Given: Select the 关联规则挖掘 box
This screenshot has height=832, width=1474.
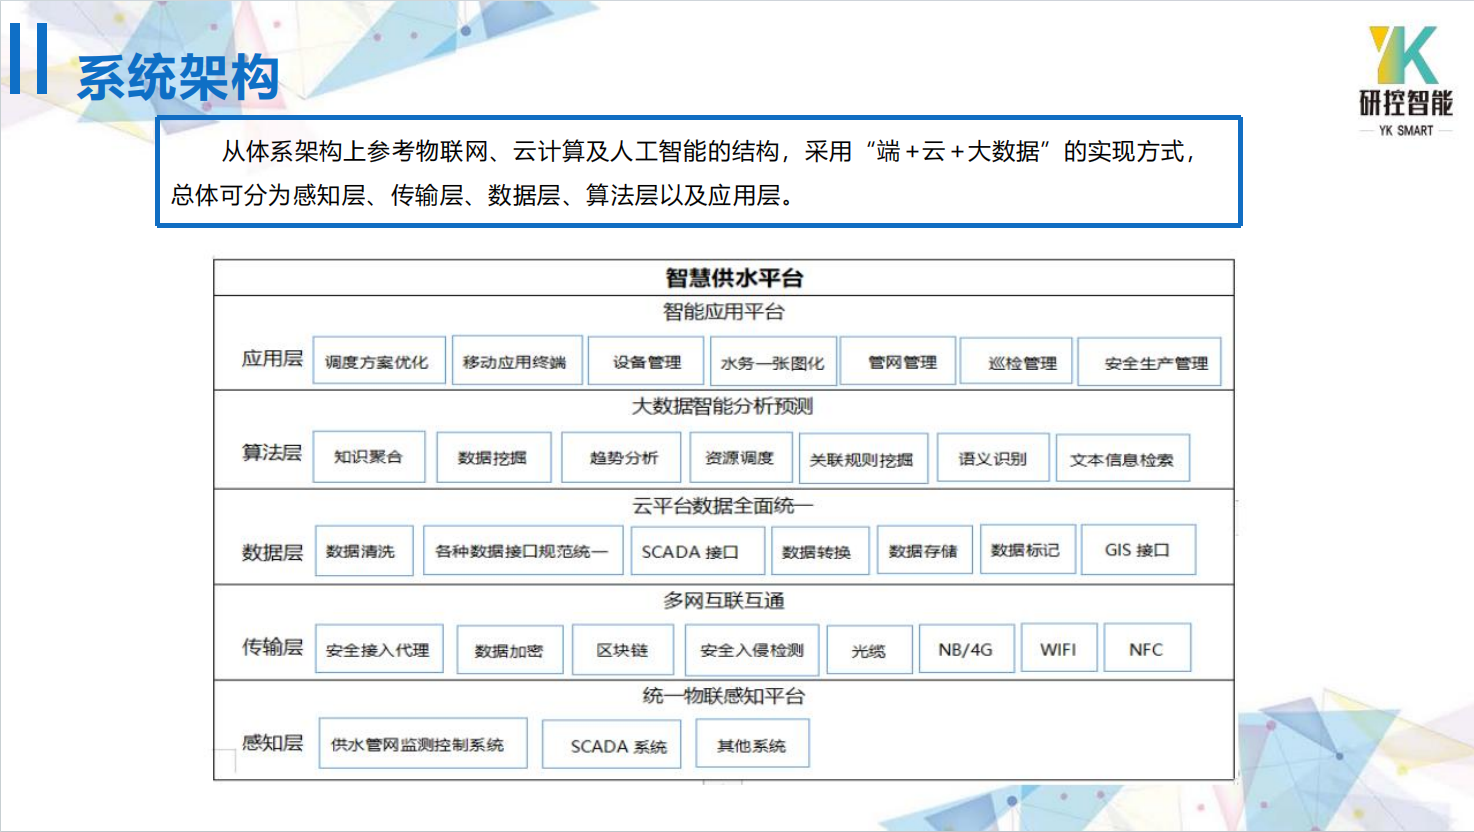Looking at the screenshot, I should [862, 459].
